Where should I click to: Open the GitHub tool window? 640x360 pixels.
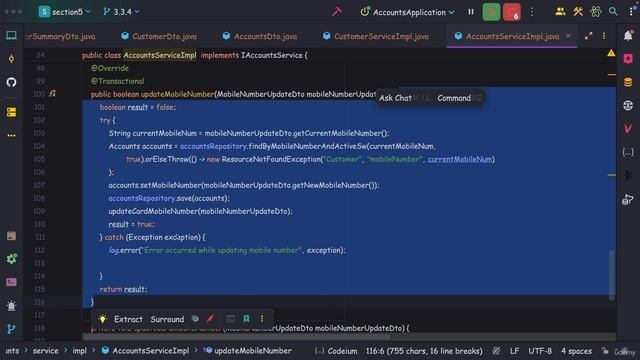[11, 82]
